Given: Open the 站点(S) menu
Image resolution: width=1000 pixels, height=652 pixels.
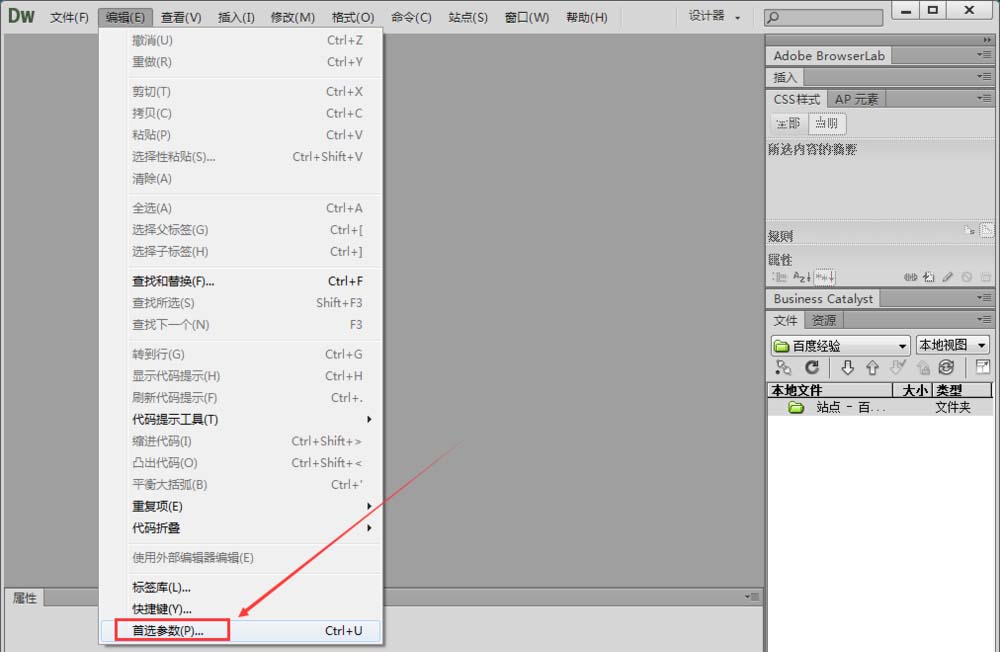Looking at the screenshot, I should 467,16.
